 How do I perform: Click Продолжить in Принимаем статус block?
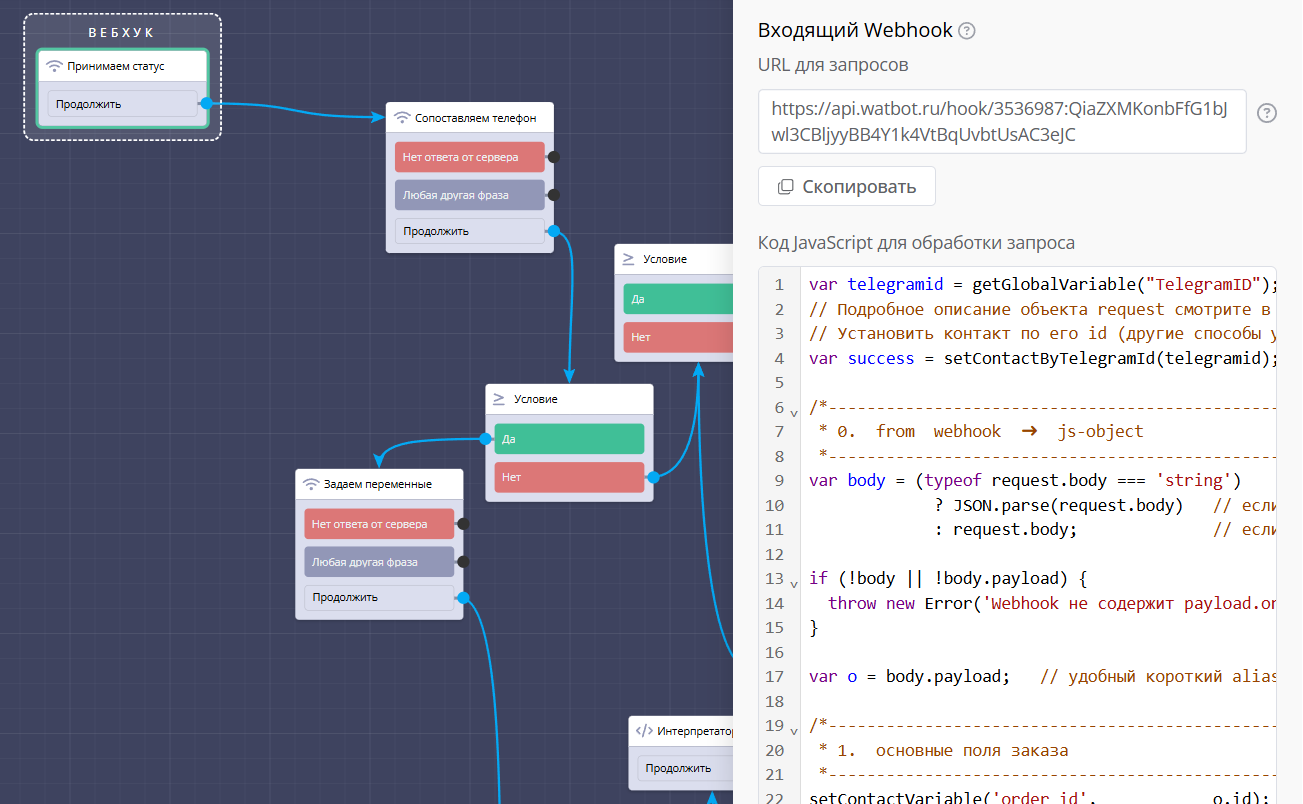click(x=122, y=104)
